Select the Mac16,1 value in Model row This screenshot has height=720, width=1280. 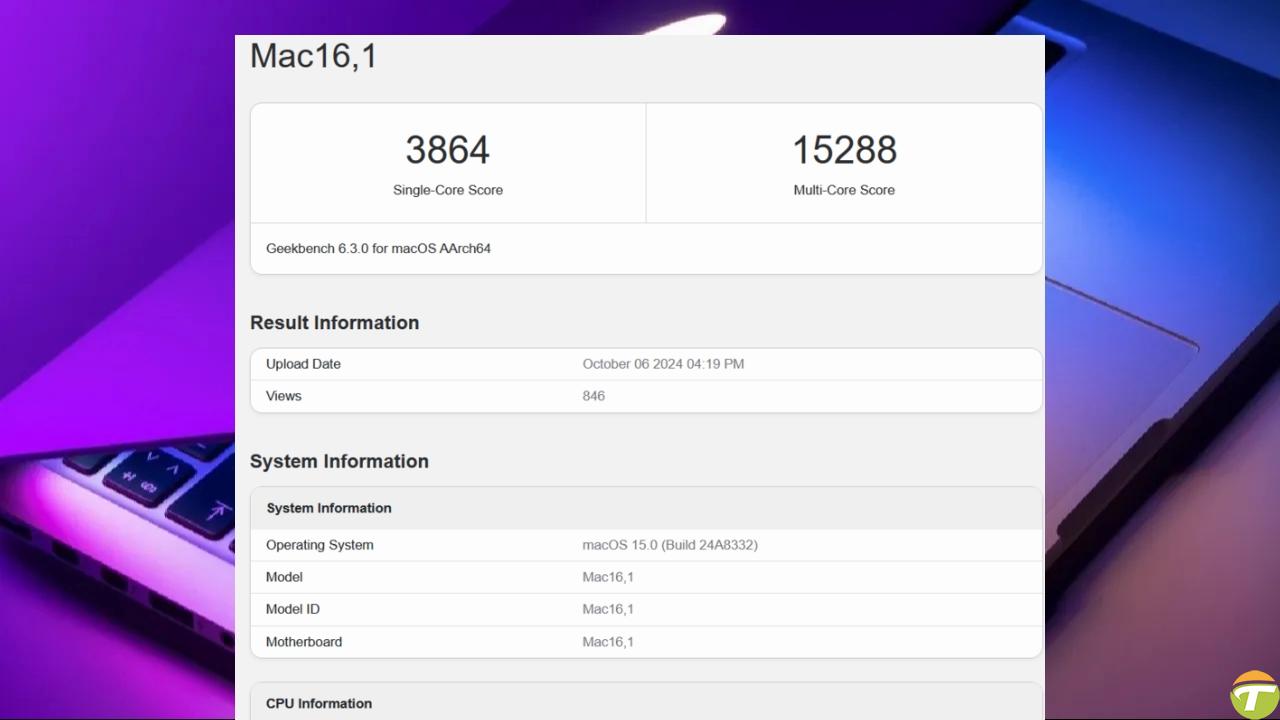[608, 577]
